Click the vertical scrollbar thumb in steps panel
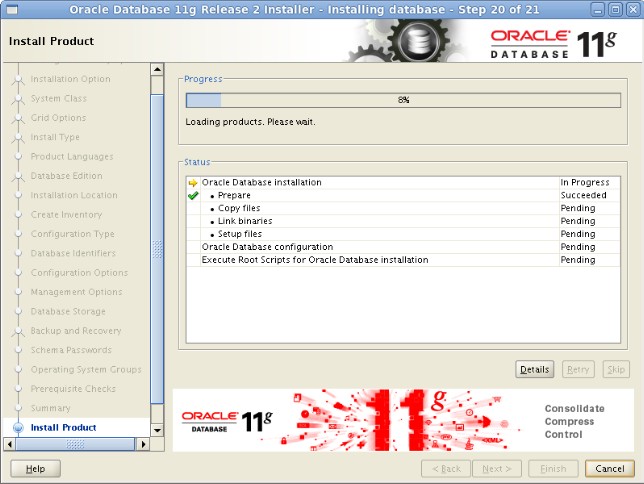This screenshot has width=644, height=484. tap(157, 249)
